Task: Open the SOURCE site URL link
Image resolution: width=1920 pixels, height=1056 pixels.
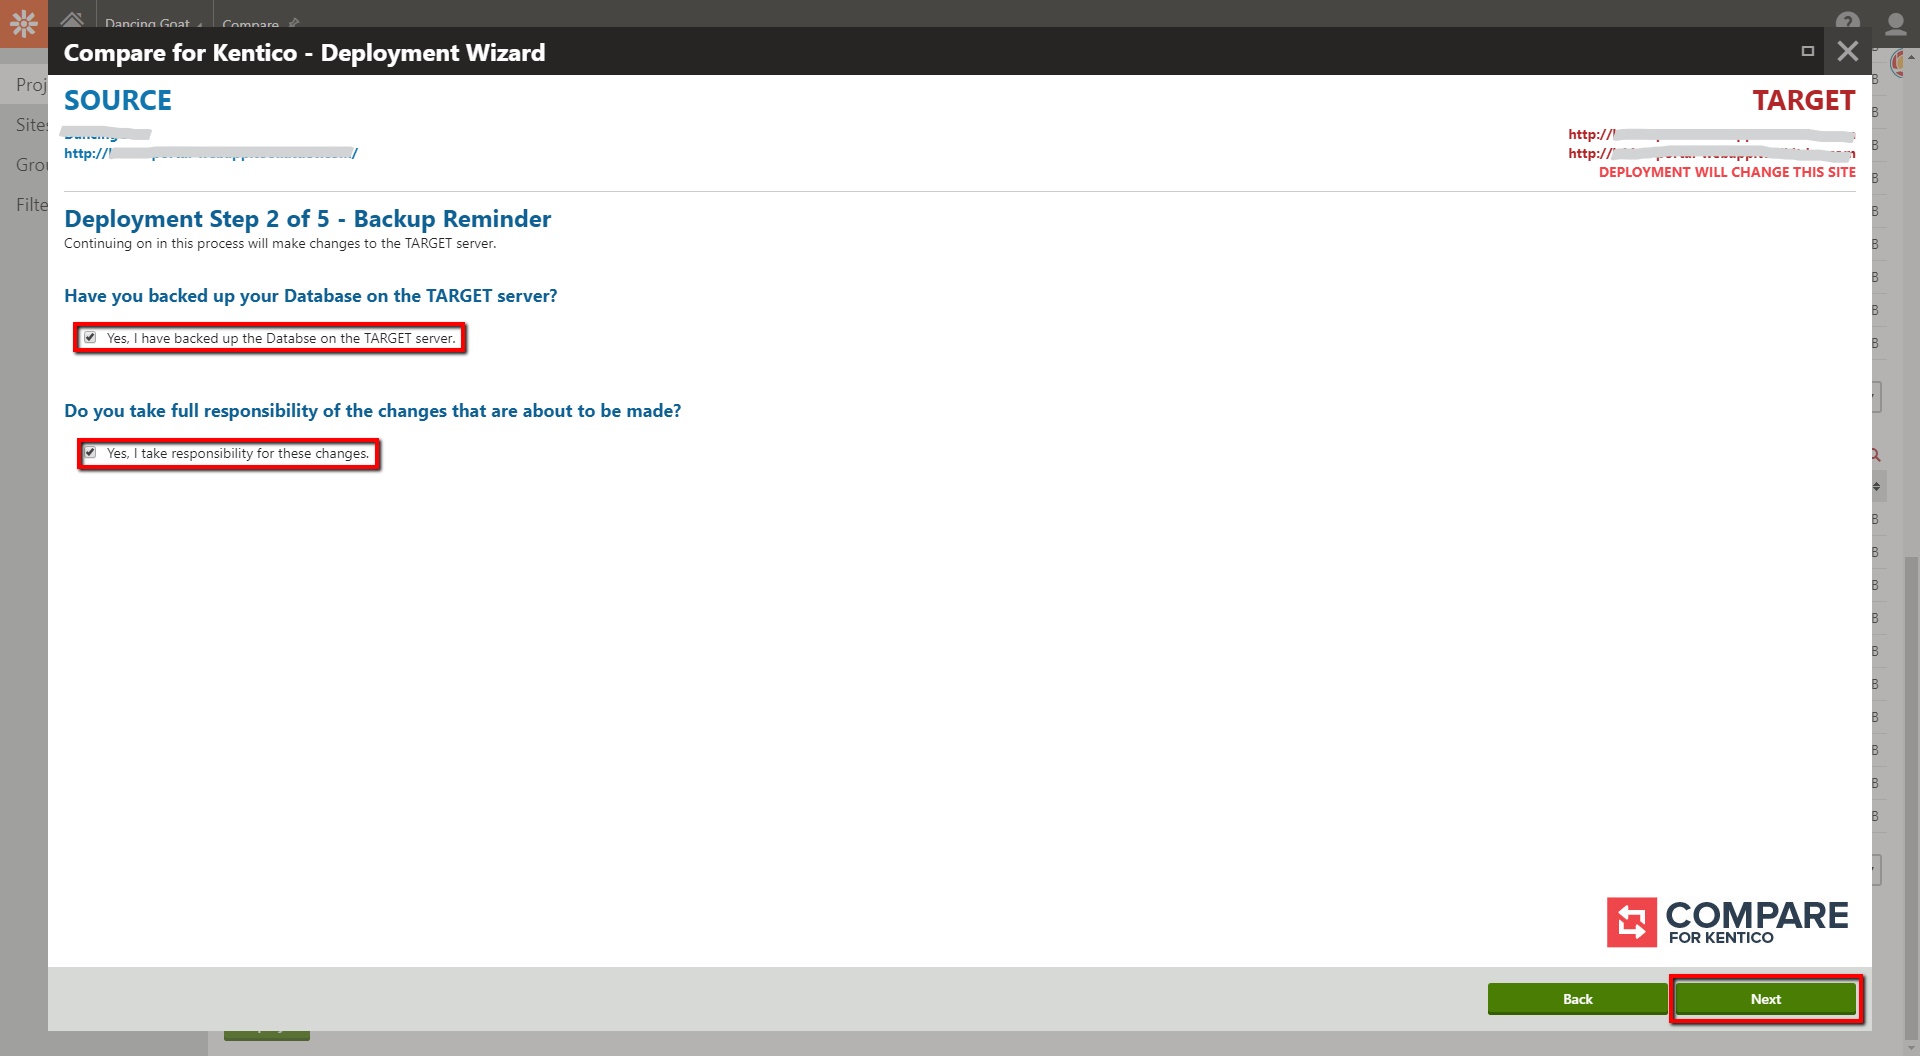Action: point(211,153)
